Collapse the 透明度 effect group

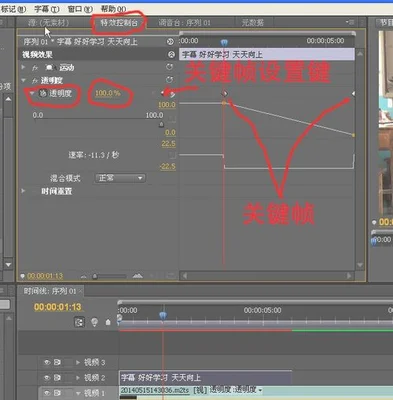point(23,80)
